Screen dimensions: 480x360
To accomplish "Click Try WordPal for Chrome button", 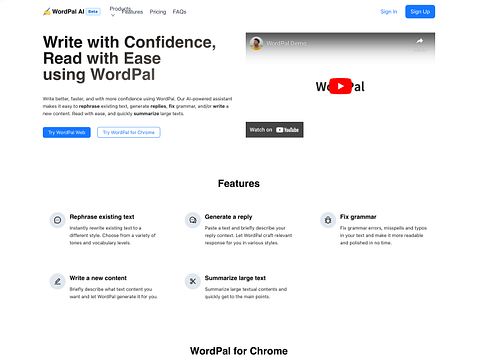I will click(x=129, y=132).
